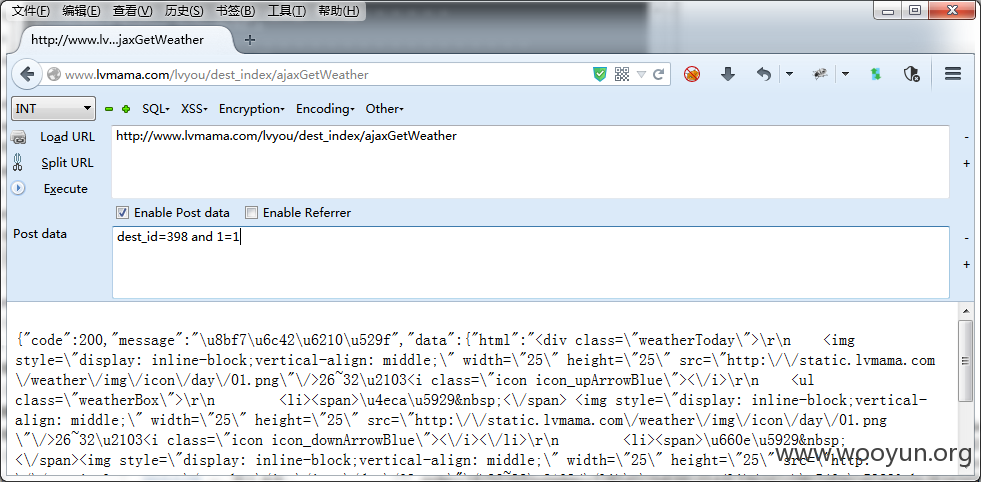The width and height of the screenshot is (981, 482).
Task: Click the Load URL button
Action: coord(68,137)
